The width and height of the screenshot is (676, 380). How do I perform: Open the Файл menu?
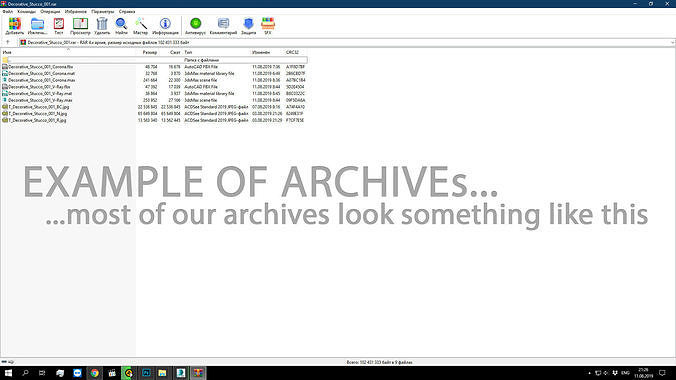(x=7, y=12)
